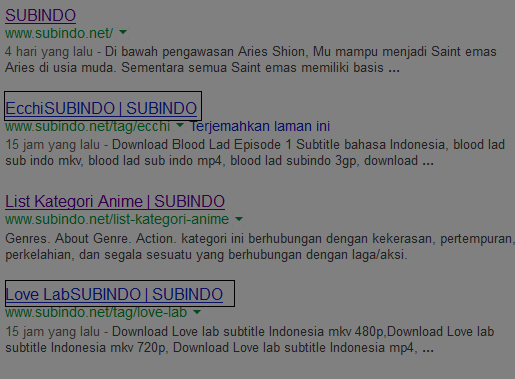
Task: Click the www.subindo.net/tag/love-lab URL text
Action: [96, 312]
